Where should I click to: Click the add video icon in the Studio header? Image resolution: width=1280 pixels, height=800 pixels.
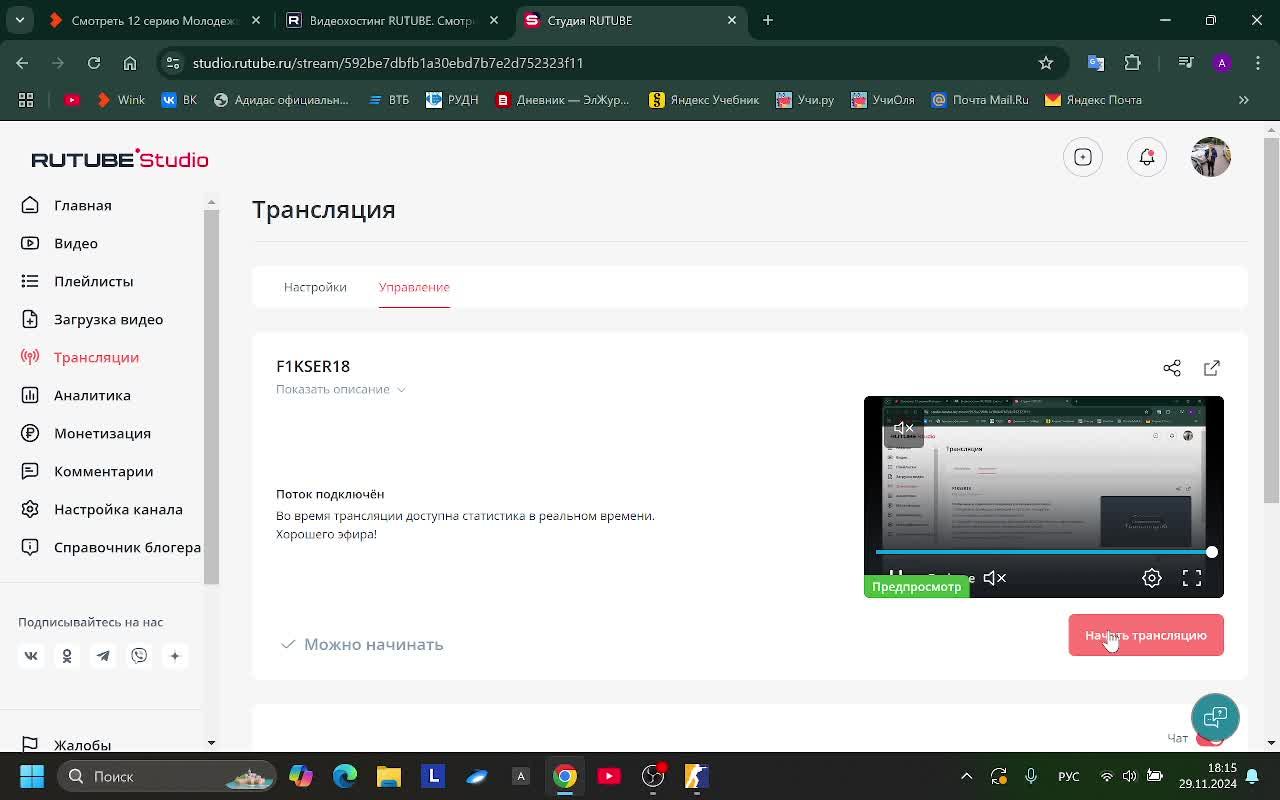point(1083,157)
